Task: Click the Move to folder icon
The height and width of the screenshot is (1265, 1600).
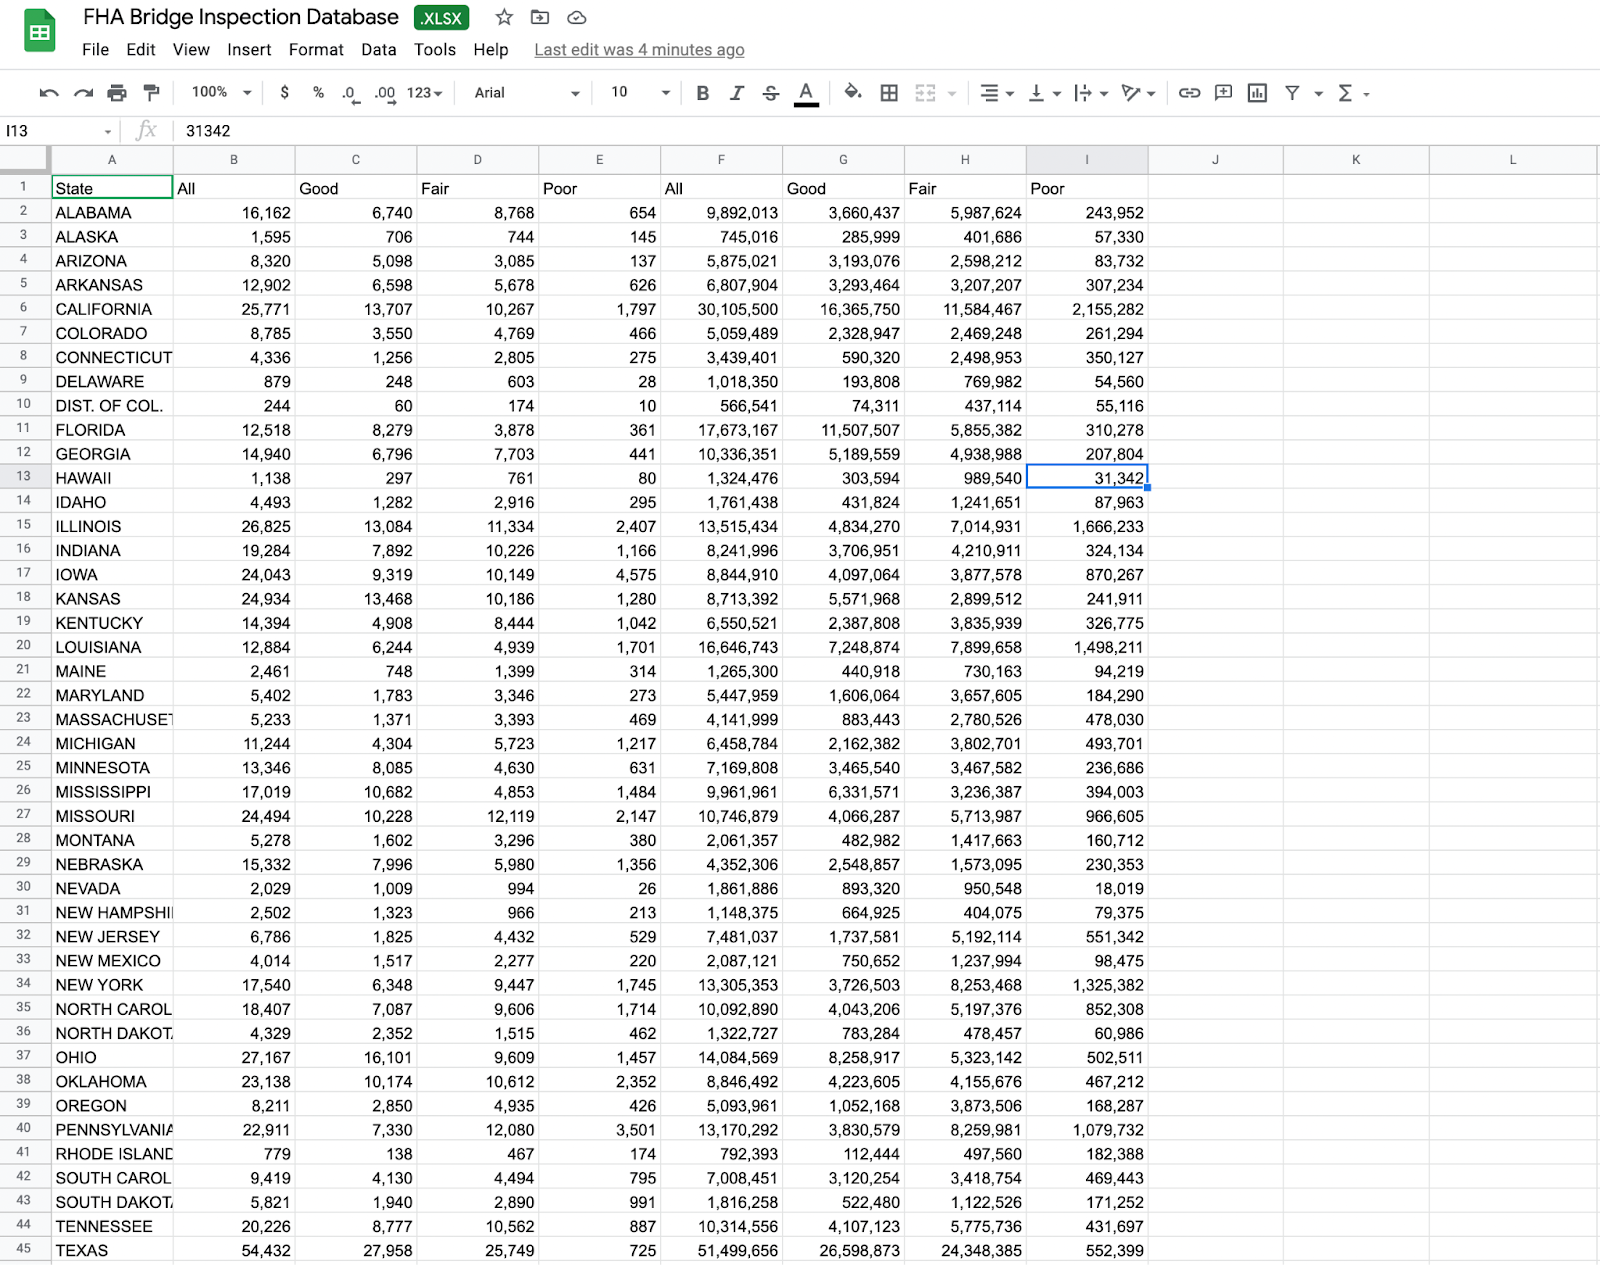Action: (x=540, y=17)
